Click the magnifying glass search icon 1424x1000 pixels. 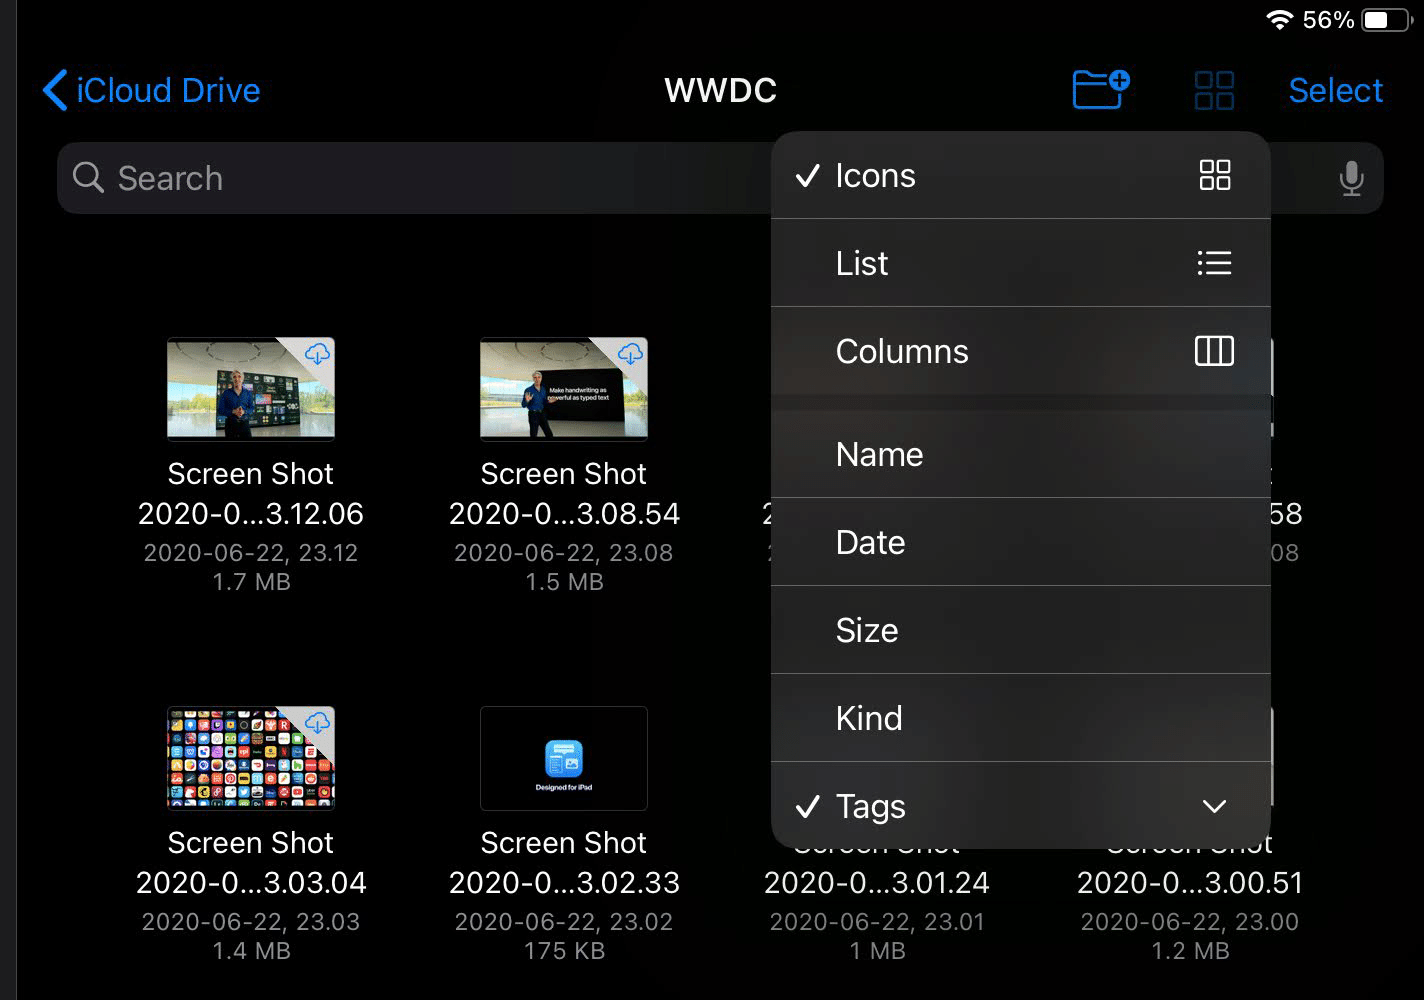(89, 178)
